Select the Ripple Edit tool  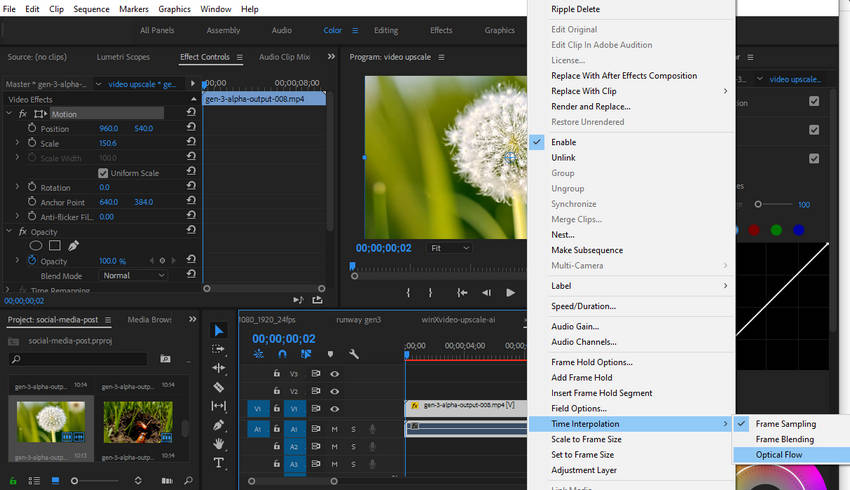tap(218, 368)
